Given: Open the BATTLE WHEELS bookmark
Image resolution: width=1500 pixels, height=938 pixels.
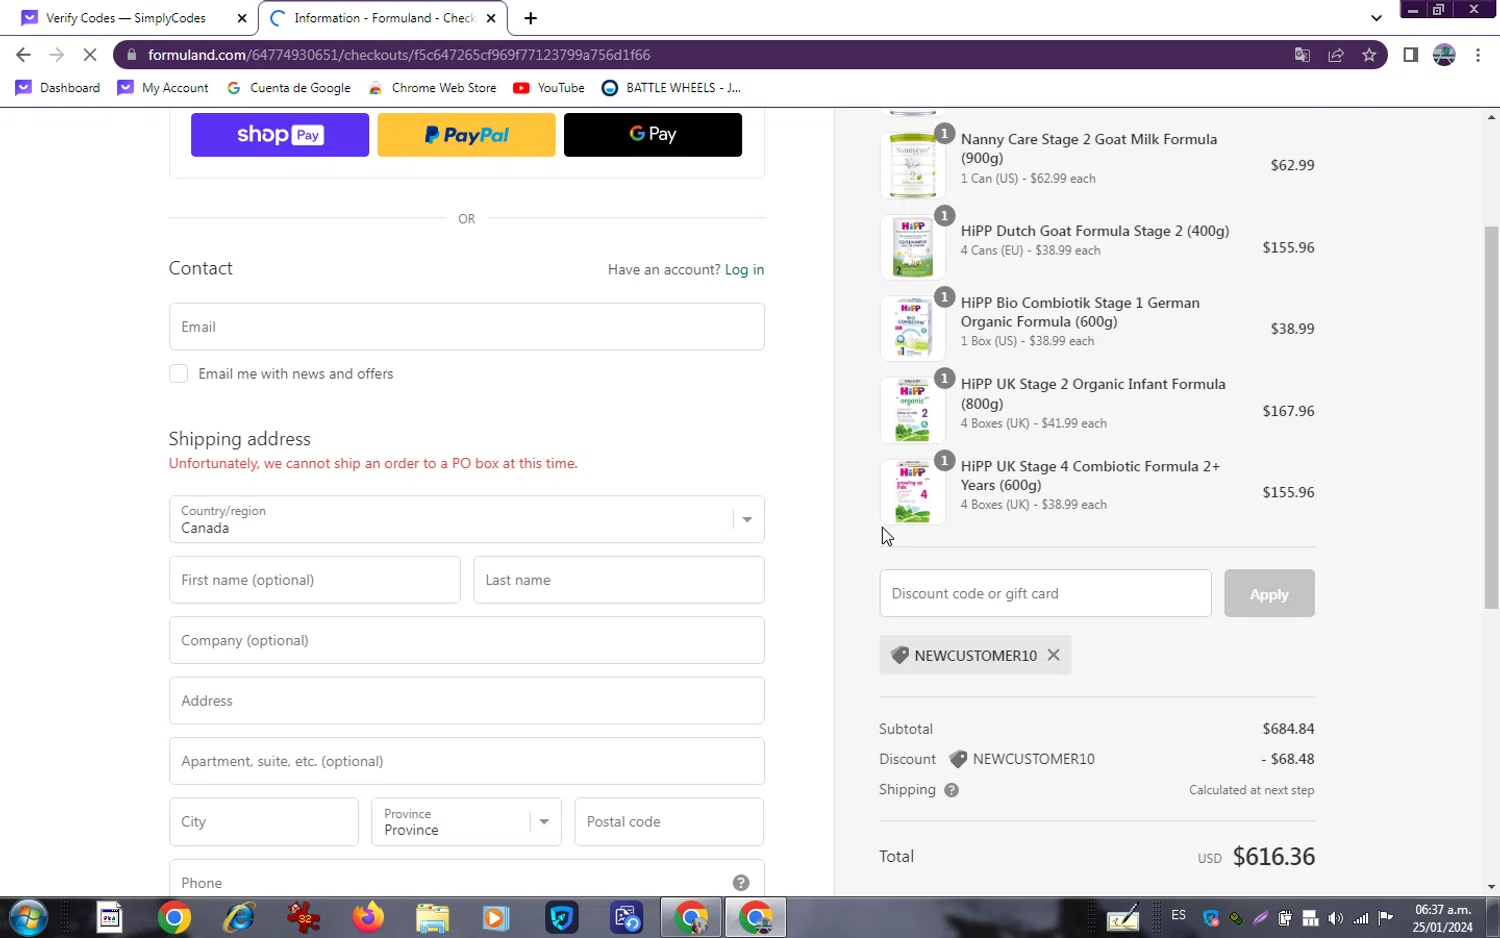Looking at the screenshot, I should coord(671,88).
